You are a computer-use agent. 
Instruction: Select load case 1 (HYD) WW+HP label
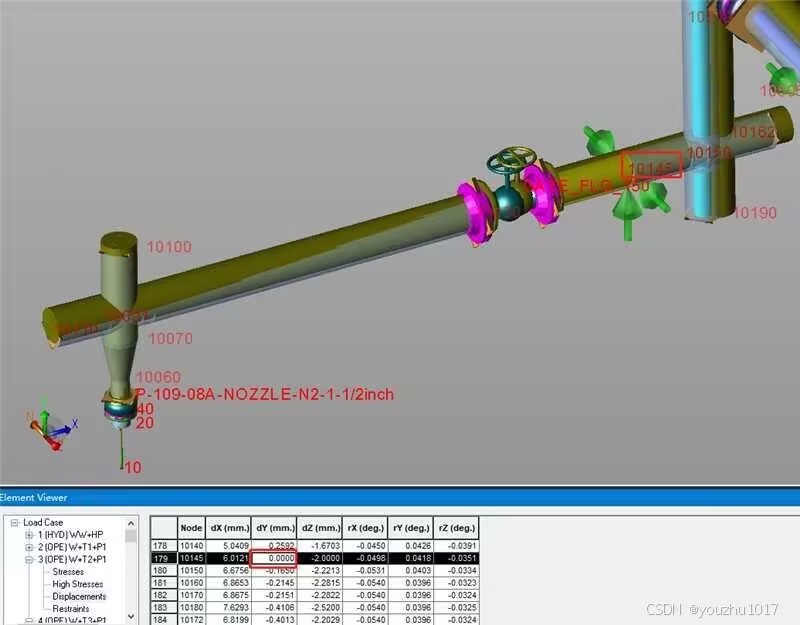70,535
